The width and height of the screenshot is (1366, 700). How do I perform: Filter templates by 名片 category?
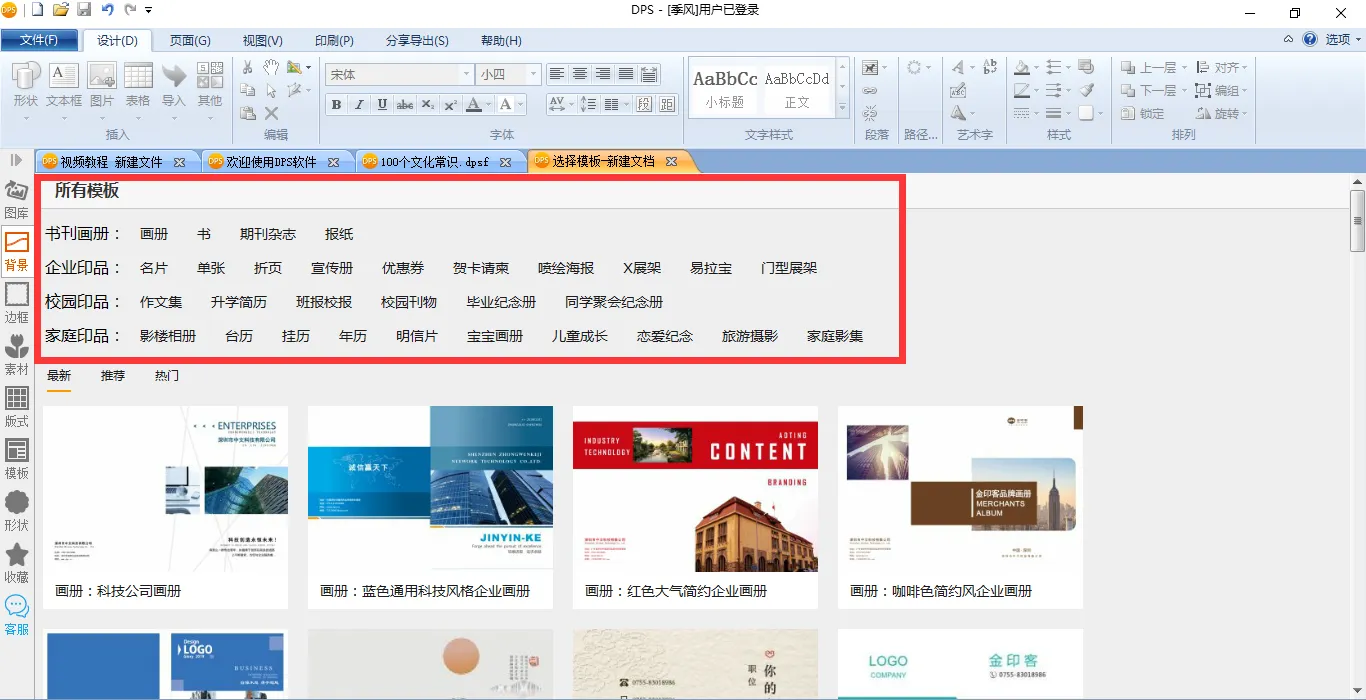coord(154,268)
